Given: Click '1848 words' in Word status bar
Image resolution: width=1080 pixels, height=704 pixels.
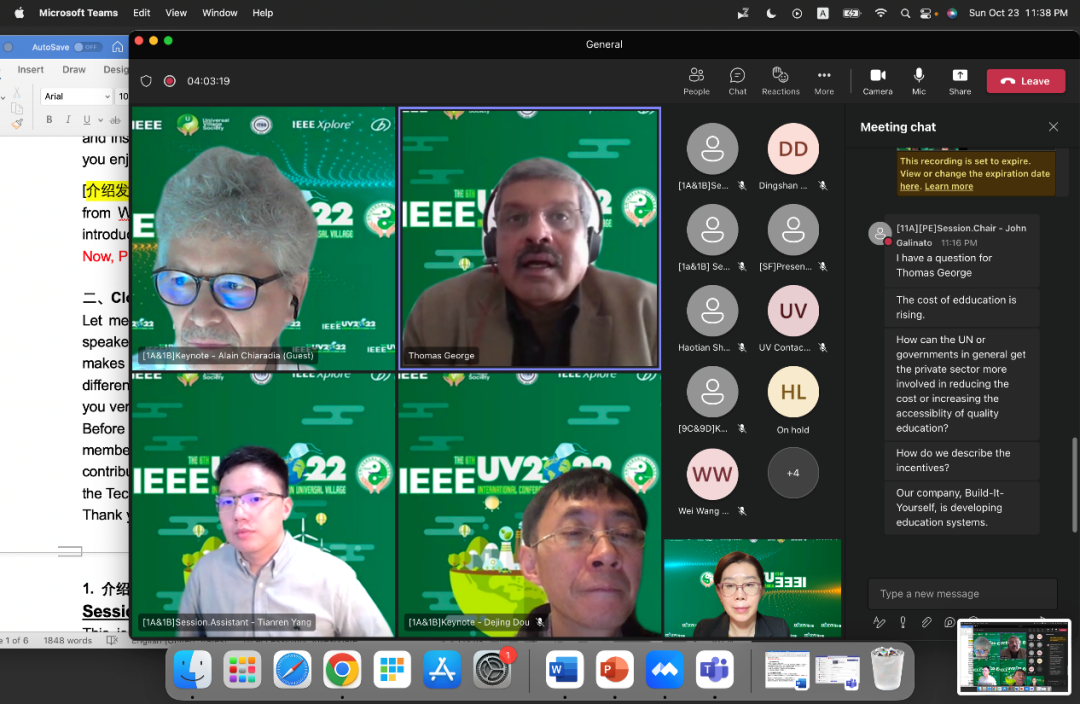Looking at the screenshot, I should click(x=68, y=640).
